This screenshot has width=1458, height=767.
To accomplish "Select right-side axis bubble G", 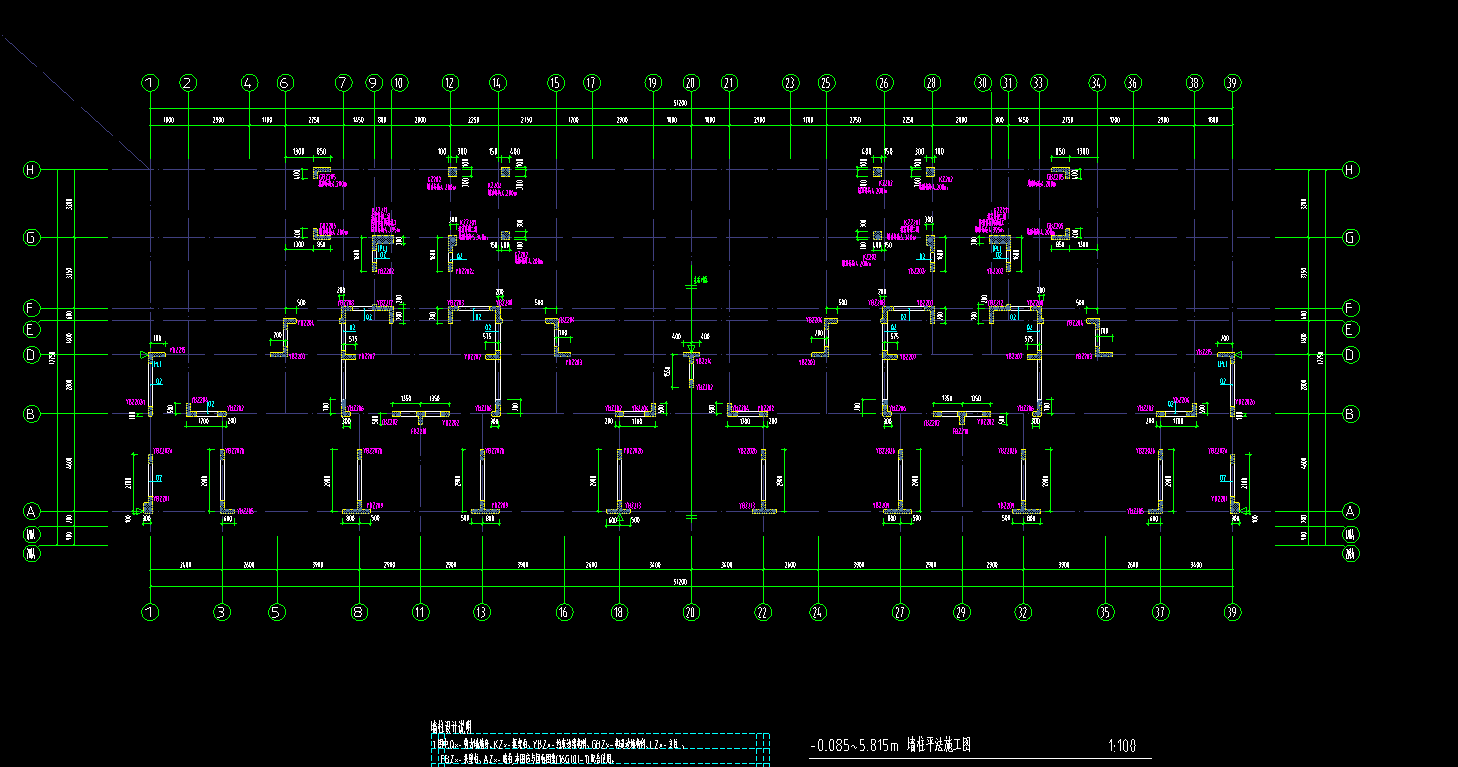I will (x=1351, y=238).
